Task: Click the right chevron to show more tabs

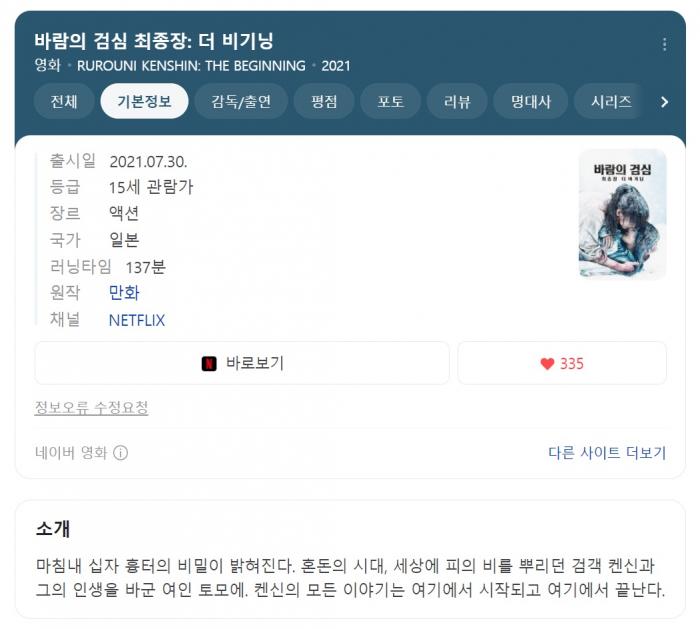Action: (x=664, y=102)
